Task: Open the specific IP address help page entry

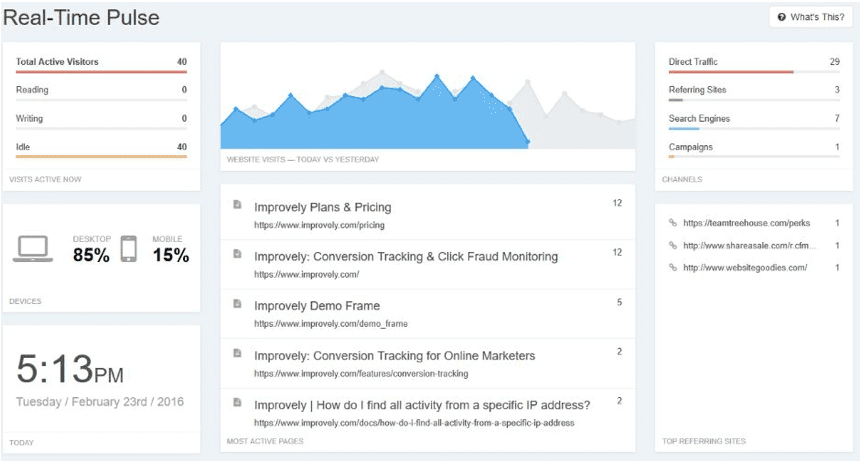Action: pos(421,405)
